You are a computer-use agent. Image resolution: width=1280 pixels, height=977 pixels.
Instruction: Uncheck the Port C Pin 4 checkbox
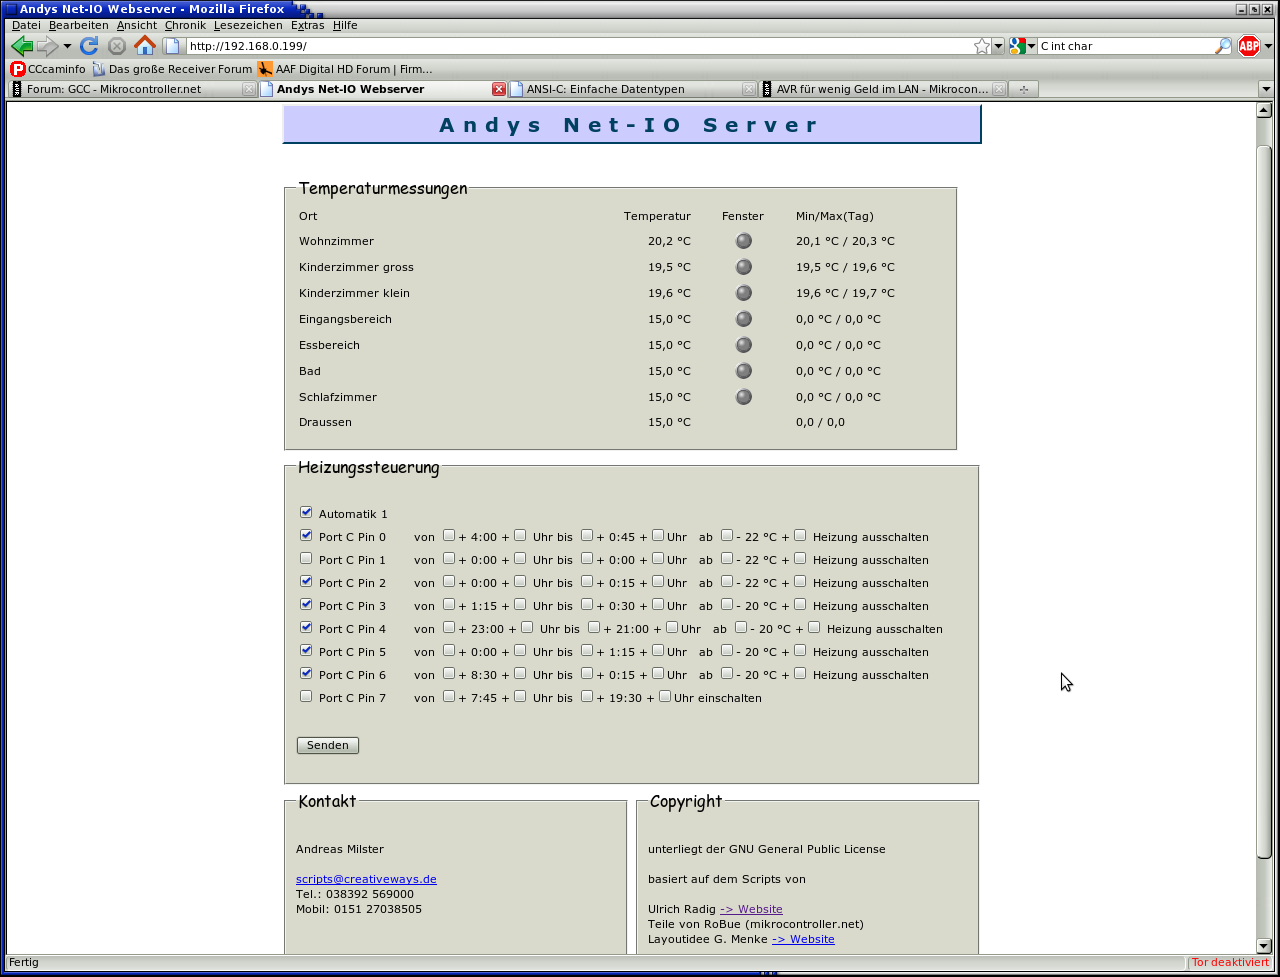tap(306, 627)
